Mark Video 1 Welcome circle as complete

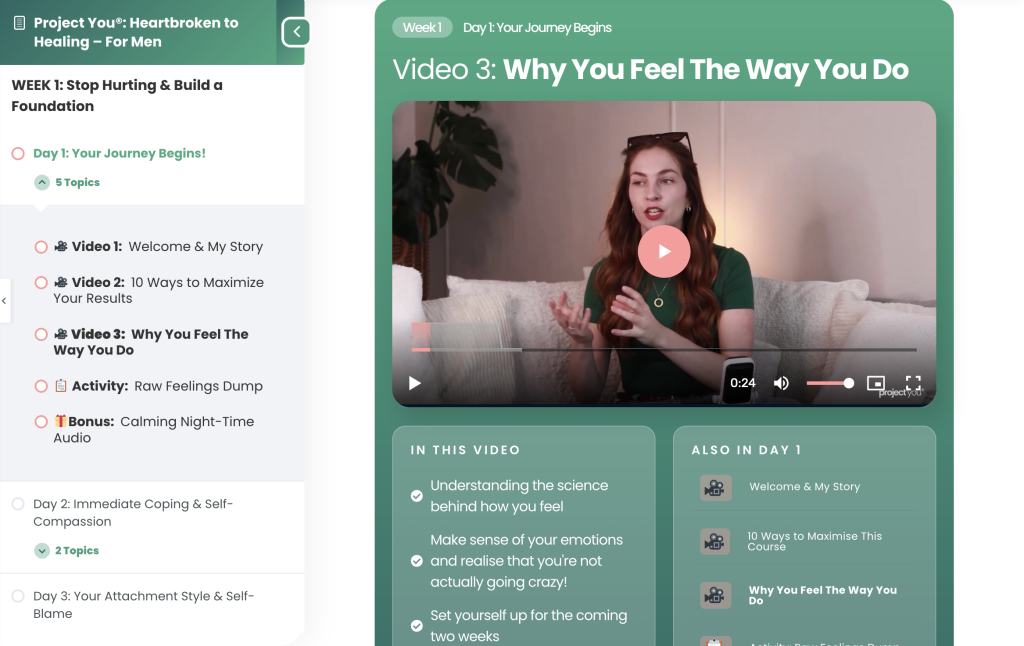point(41,247)
